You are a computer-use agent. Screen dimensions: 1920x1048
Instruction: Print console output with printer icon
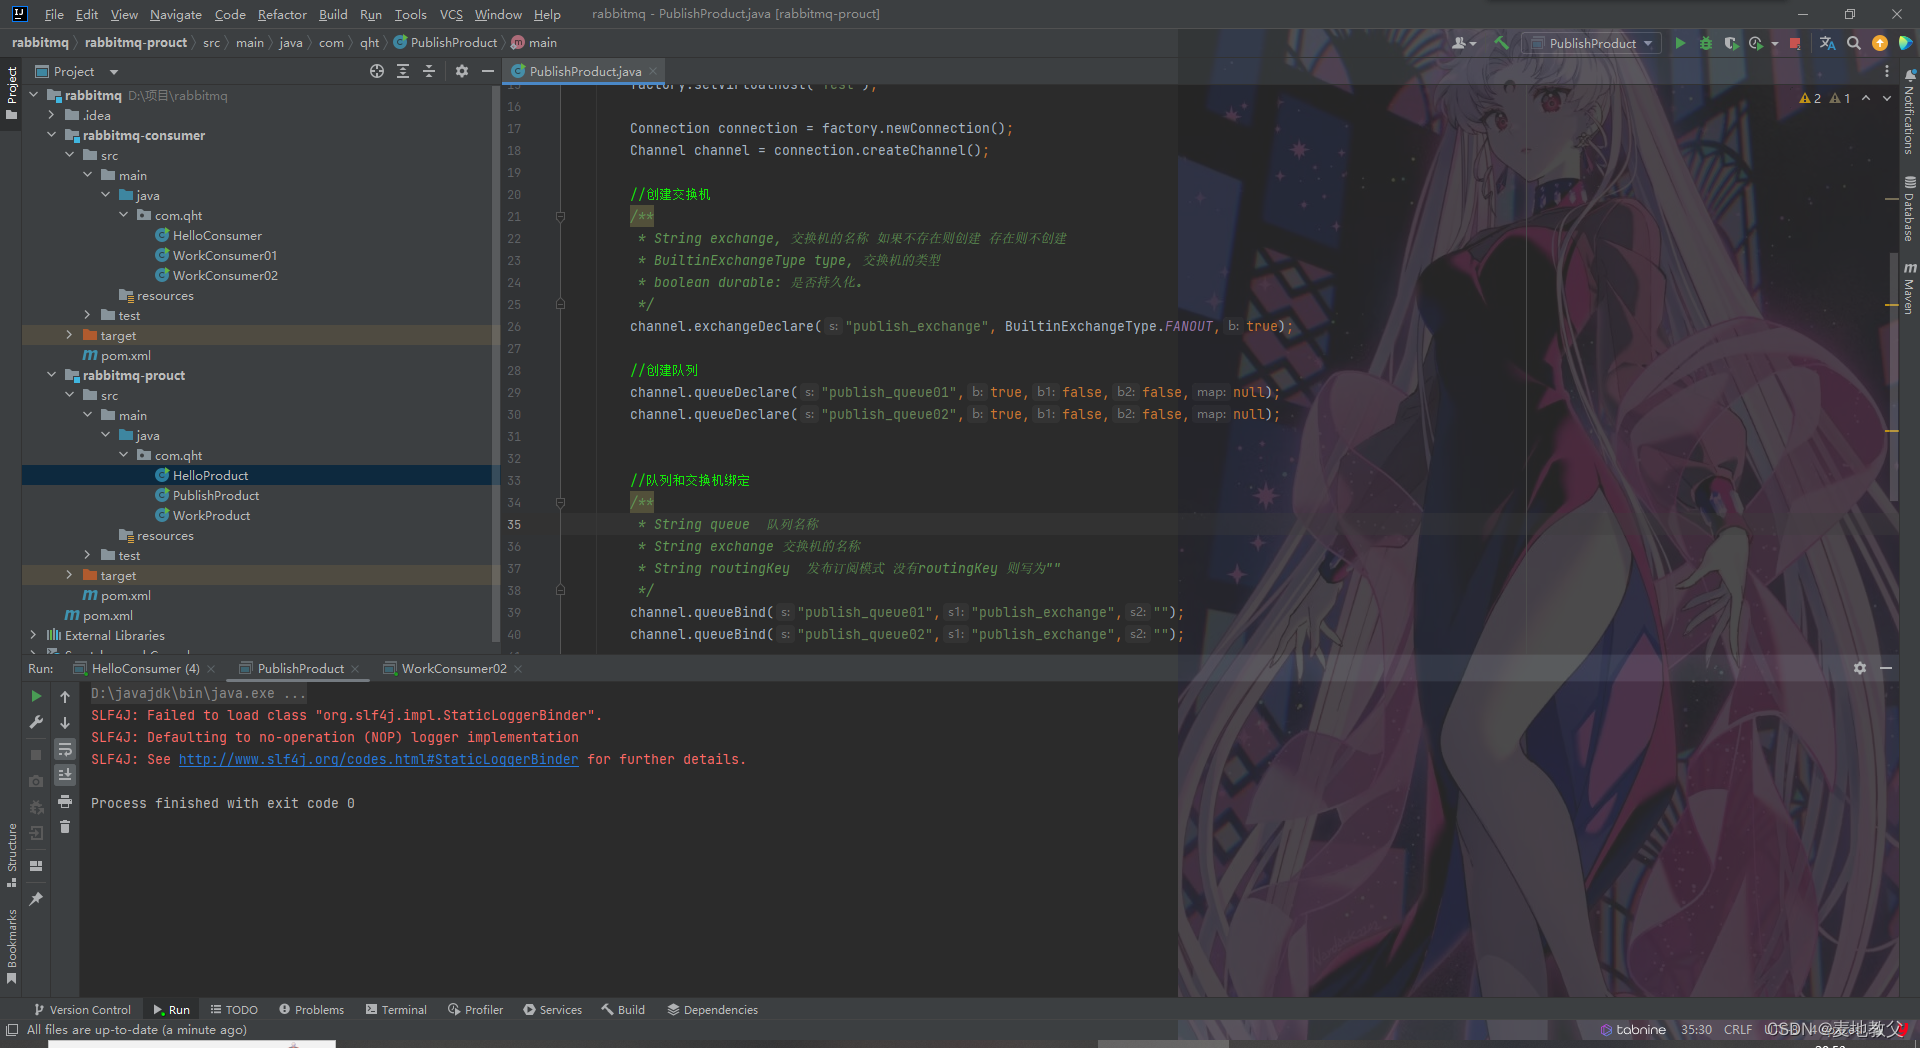tap(65, 801)
